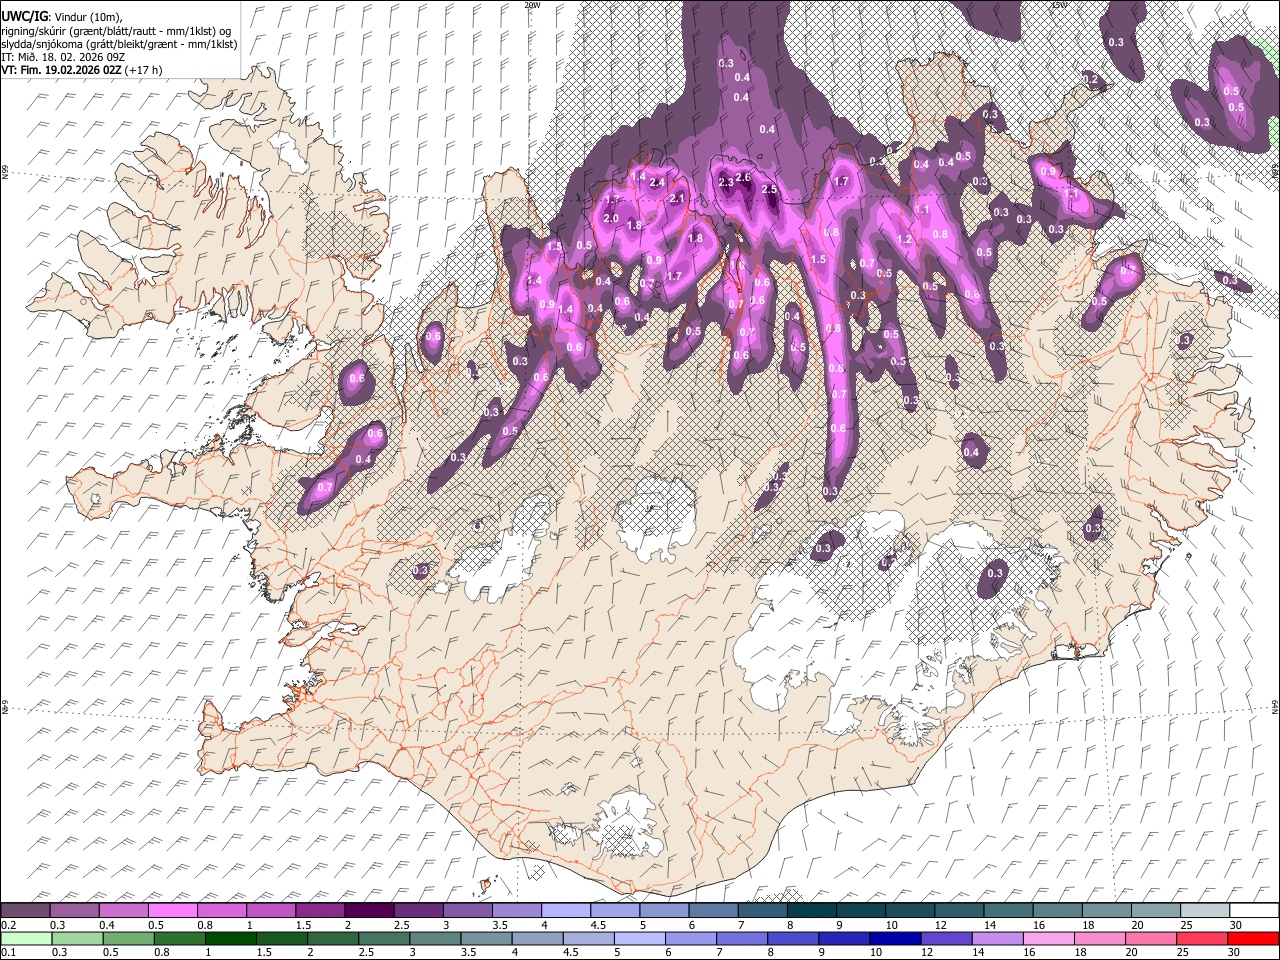This screenshot has width=1280, height=960.
Task: Click the 'slydda/snjókoma' legend description line
Action: pos(120,44)
